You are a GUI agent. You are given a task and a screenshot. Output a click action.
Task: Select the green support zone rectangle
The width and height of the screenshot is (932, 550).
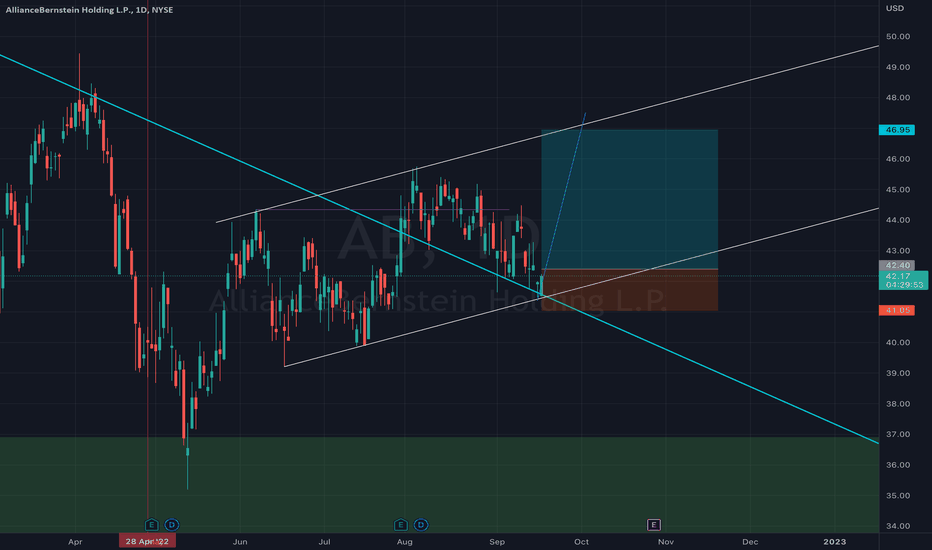click(439, 485)
